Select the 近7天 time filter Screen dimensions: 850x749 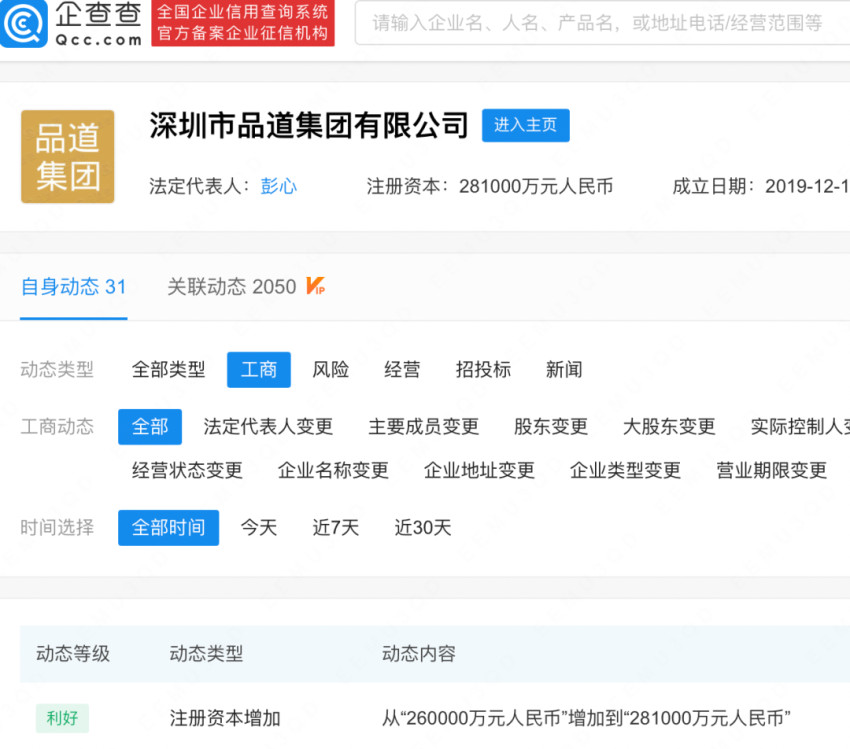pos(334,527)
